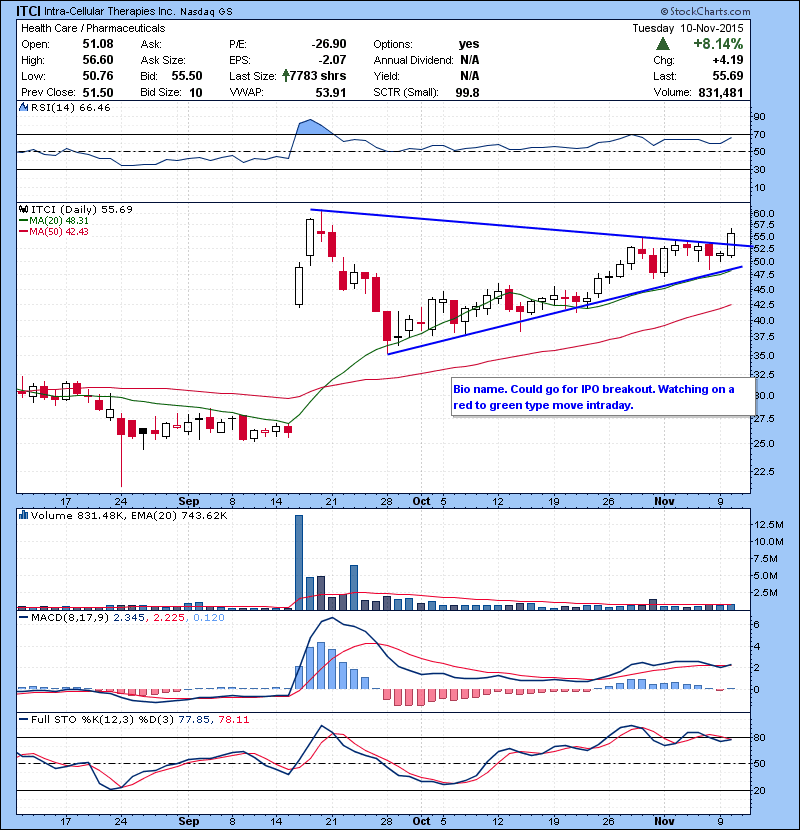Click the Open value 51.08
The width and height of the screenshot is (800, 830).
click(98, 44)
